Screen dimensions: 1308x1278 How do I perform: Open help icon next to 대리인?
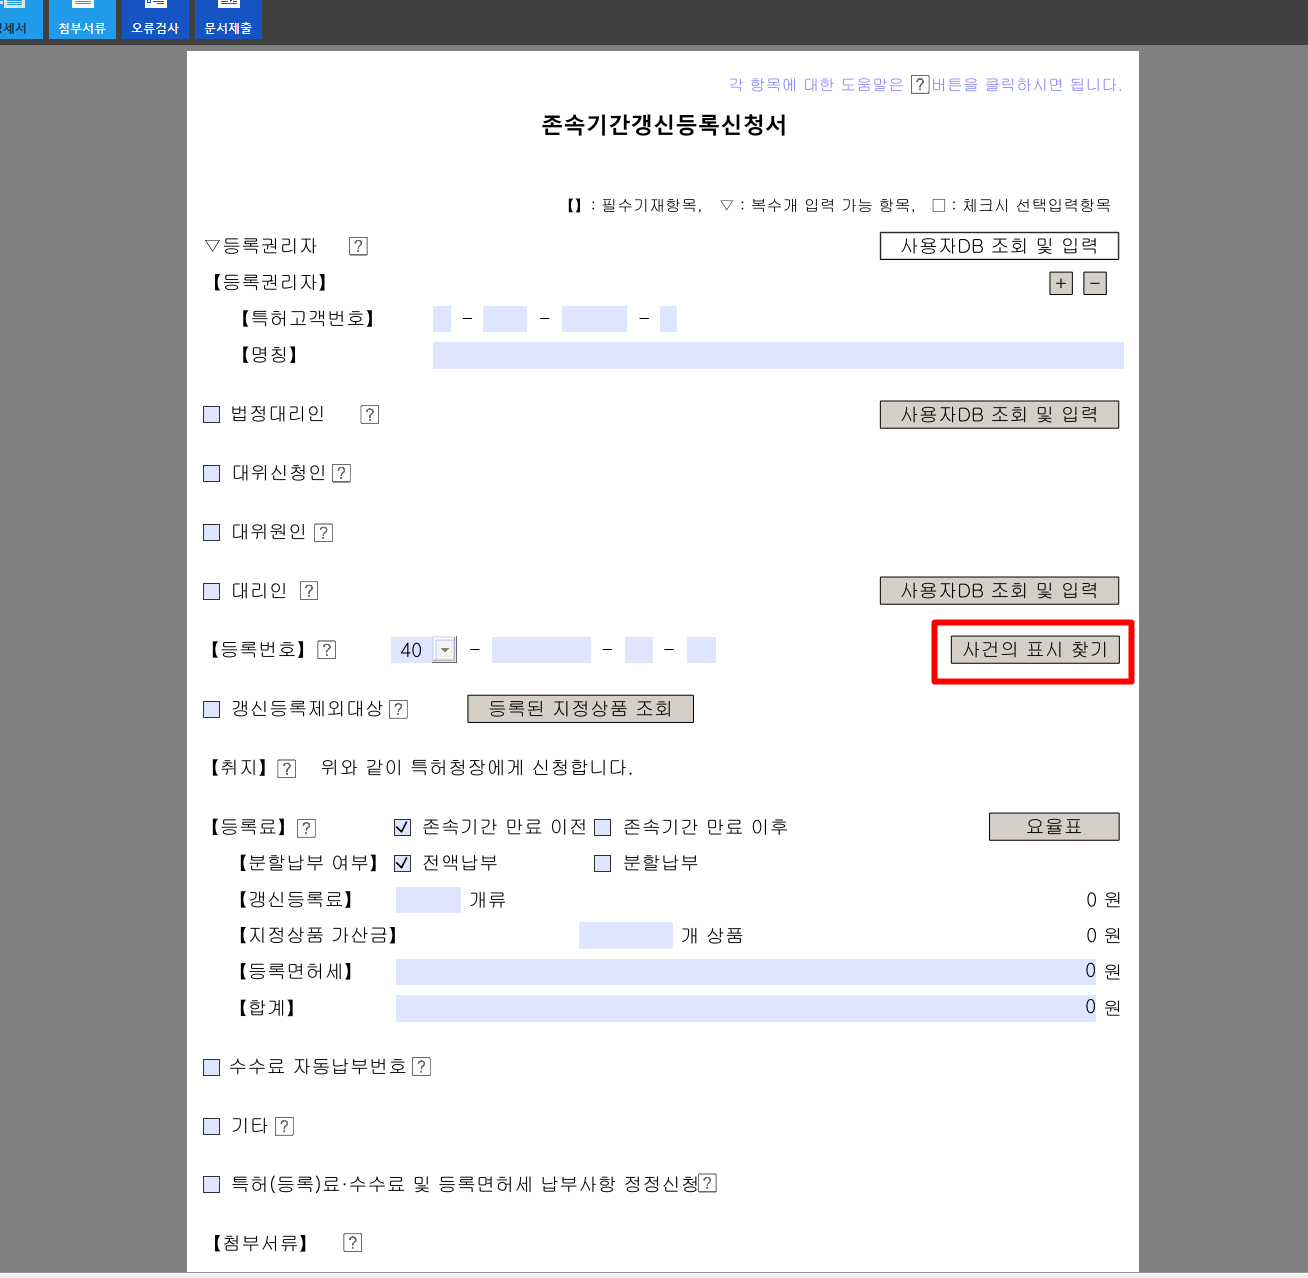click(309, 591)
